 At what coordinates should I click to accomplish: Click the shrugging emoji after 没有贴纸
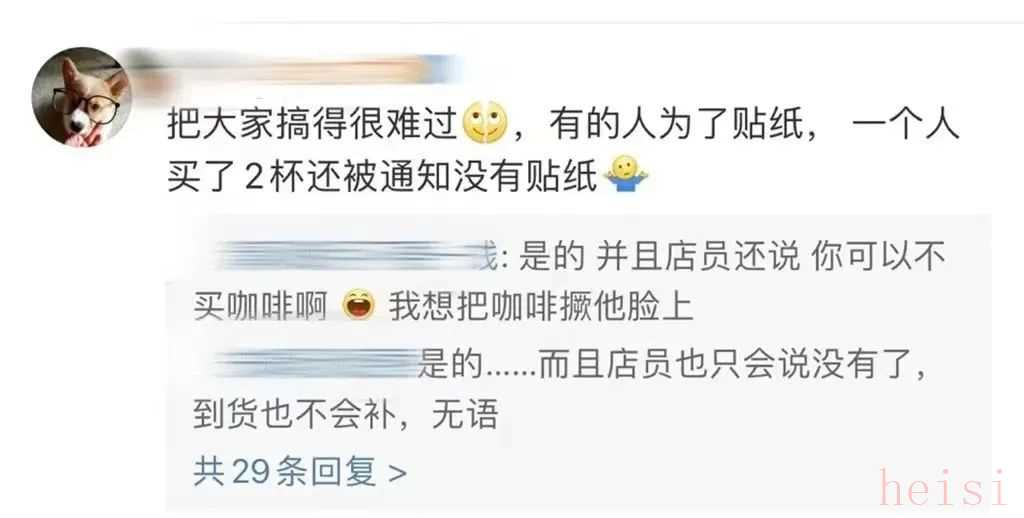pyautogui.click(x=626, y=174)
